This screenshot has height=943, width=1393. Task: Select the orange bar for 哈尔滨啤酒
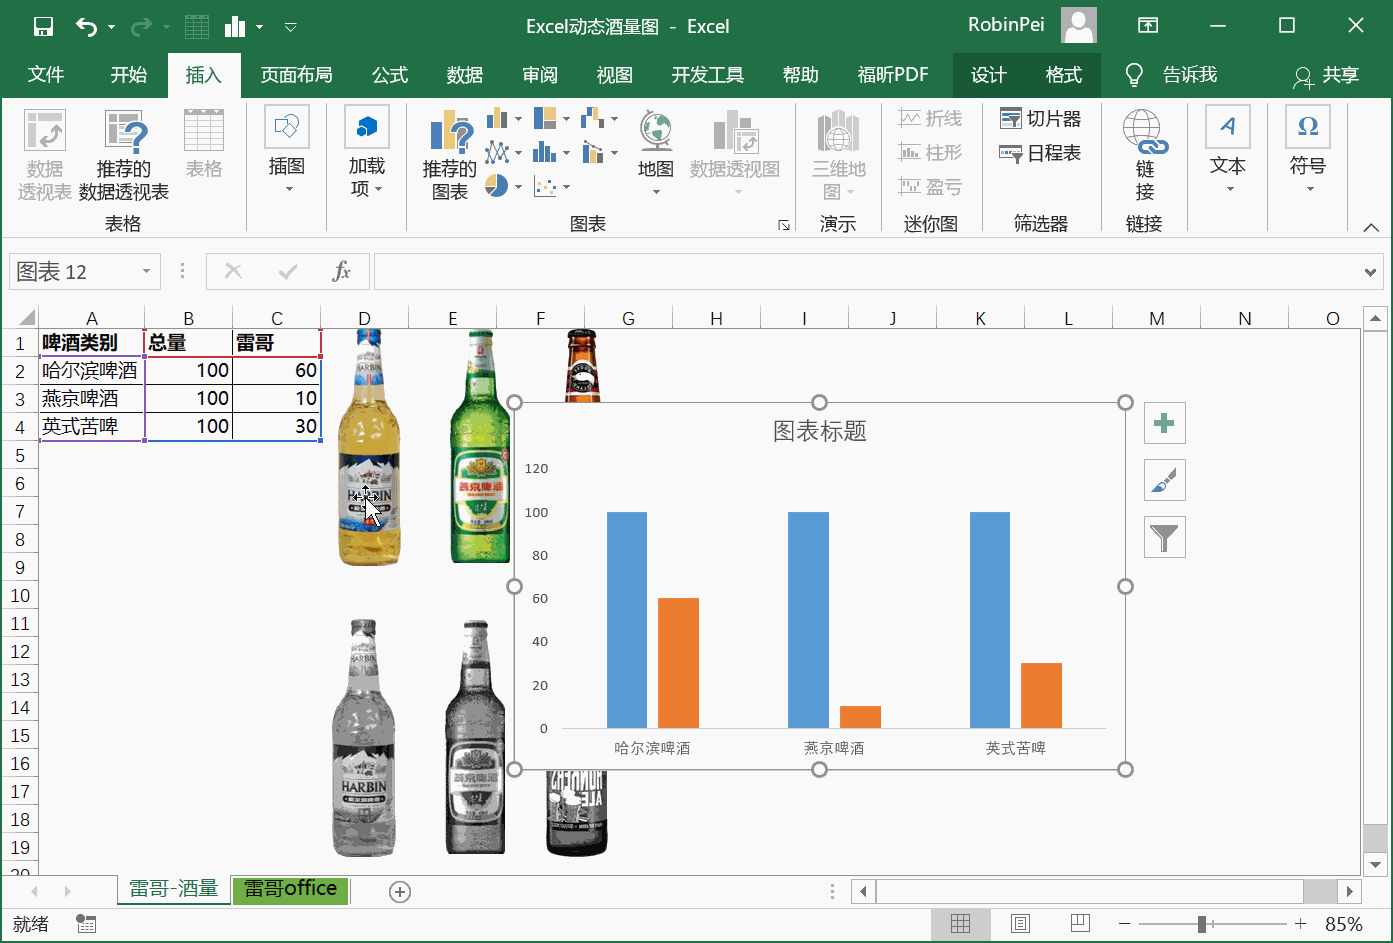point(678,663)
